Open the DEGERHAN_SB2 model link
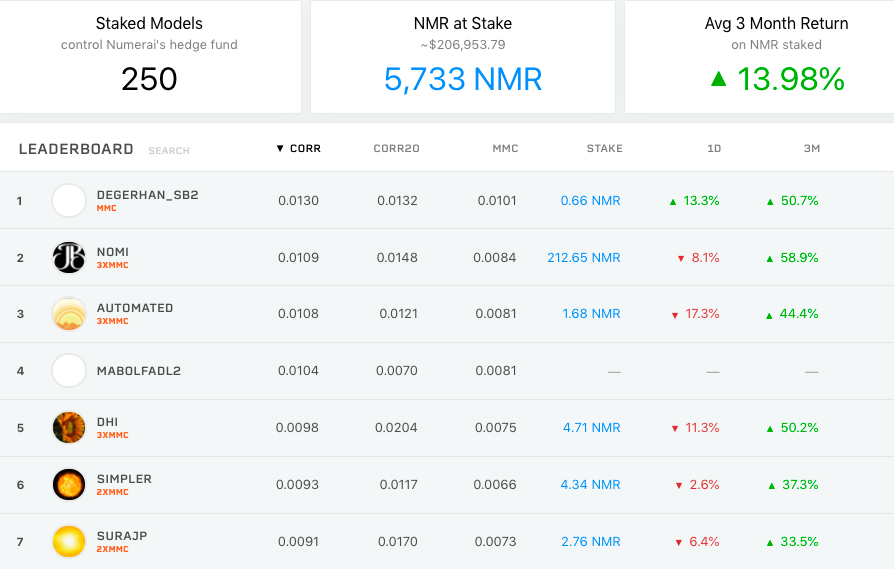Screen dimensions: 894x569 (148, 195)
